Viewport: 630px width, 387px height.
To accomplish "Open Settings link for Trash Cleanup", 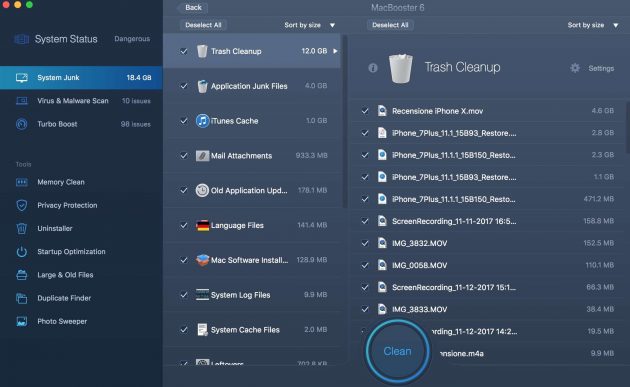I will [x=601, y=68].
